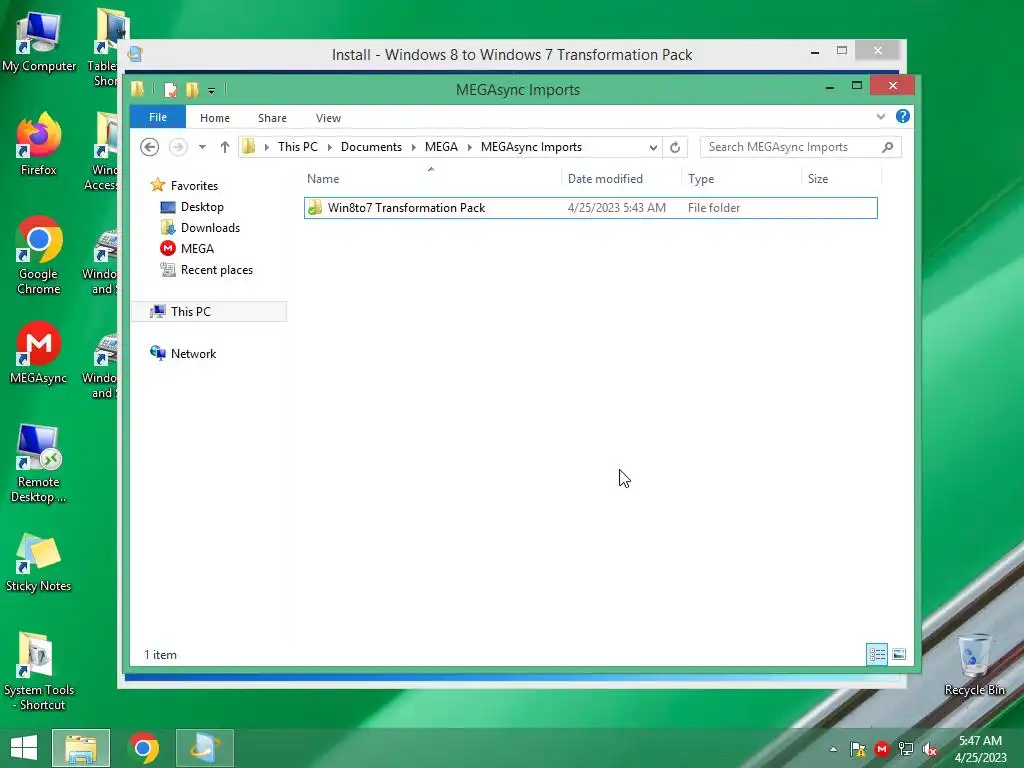The height and width of the screenshot is (768, 1024).
Task: Sort by Date modified column header
Action: pyautogui.click(x=620, y=179)
